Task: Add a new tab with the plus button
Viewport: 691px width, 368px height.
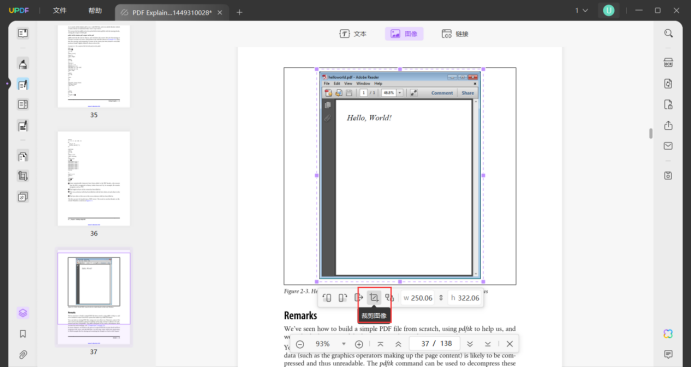Action: pyautogui.click(x=239, y=12)
